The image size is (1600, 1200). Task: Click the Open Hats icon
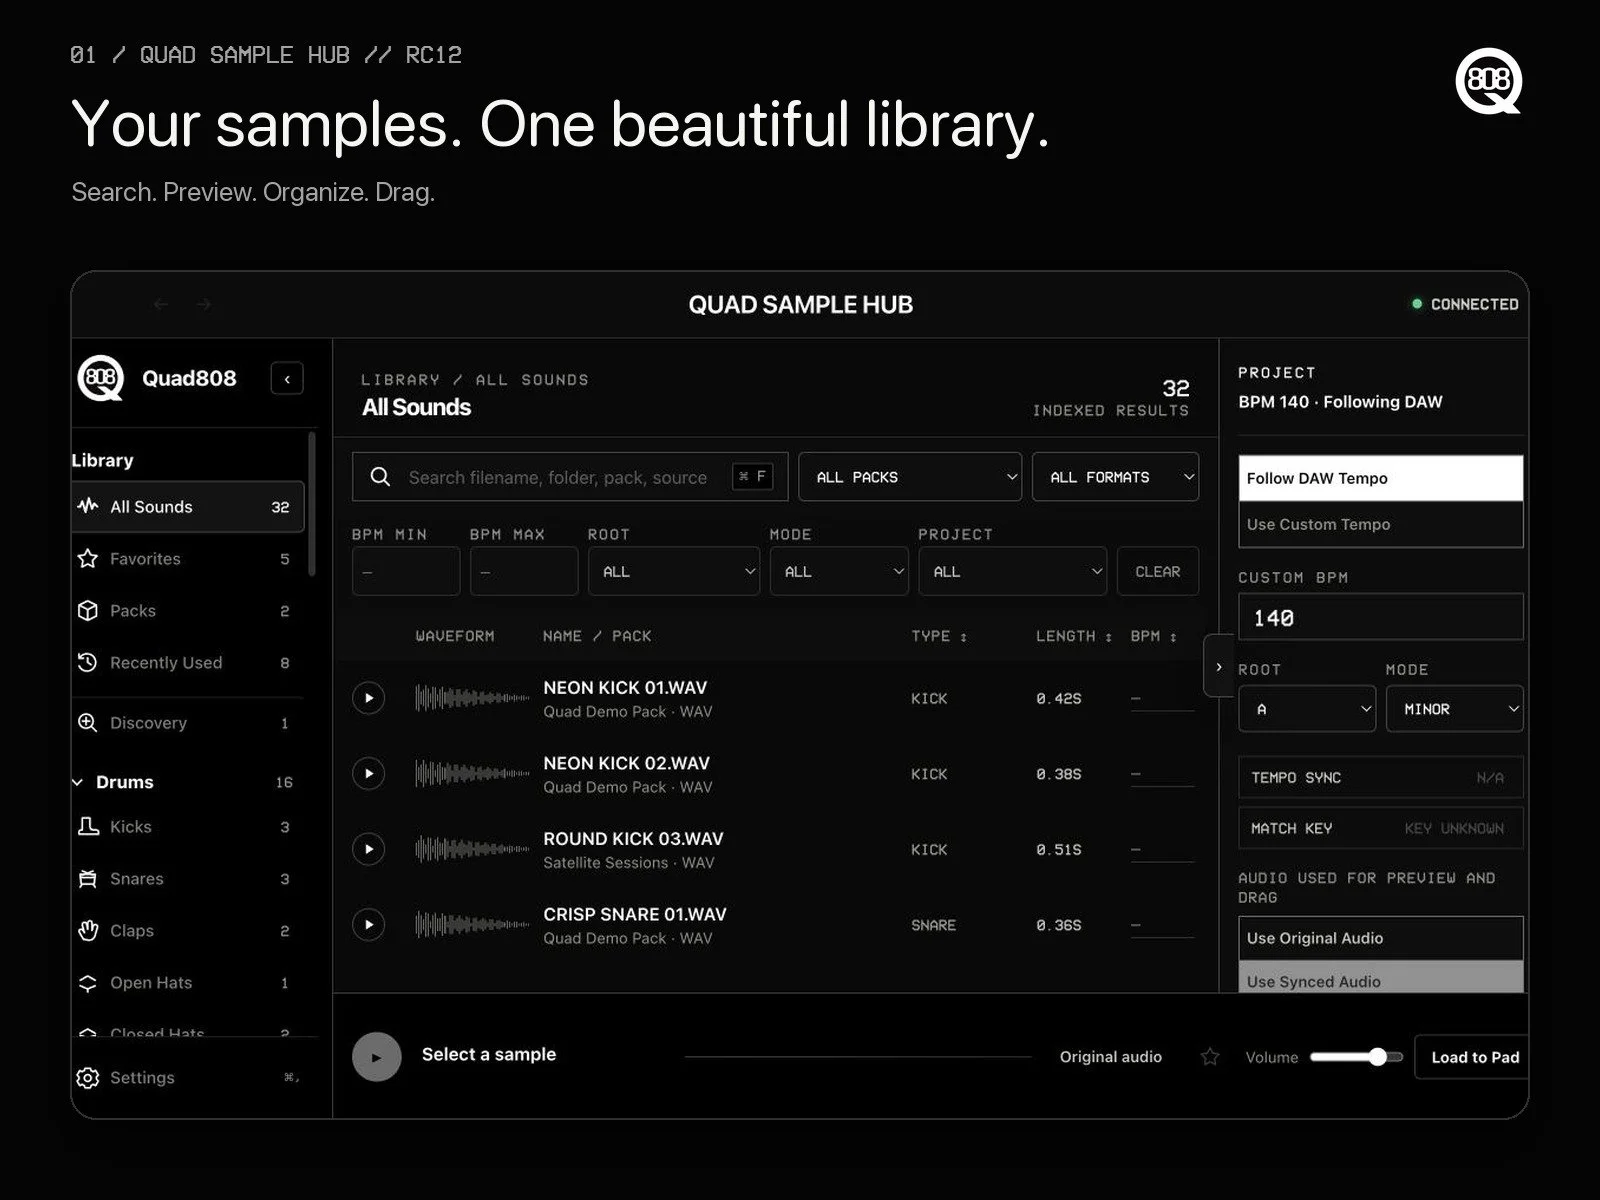tap(88, 982)
